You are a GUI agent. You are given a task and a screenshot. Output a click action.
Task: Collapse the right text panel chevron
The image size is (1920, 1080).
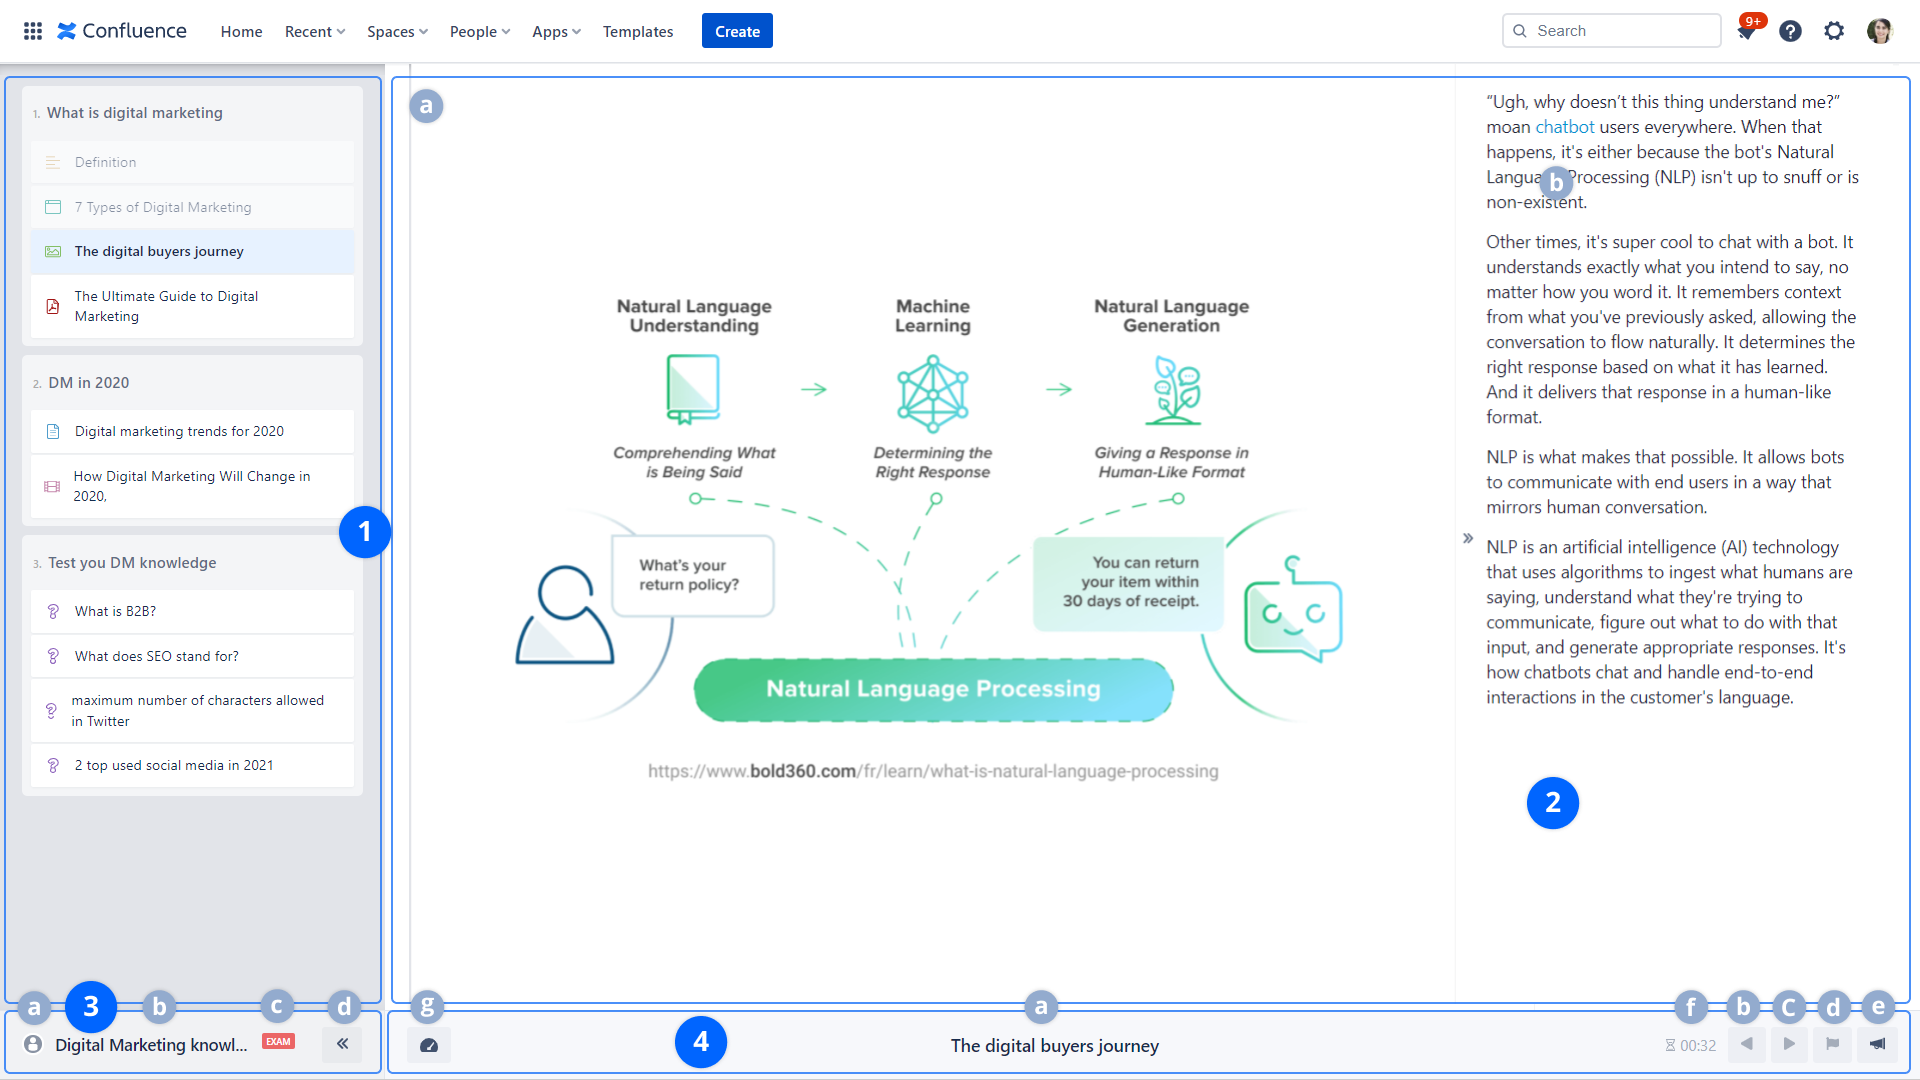(x=1468, y=538)
